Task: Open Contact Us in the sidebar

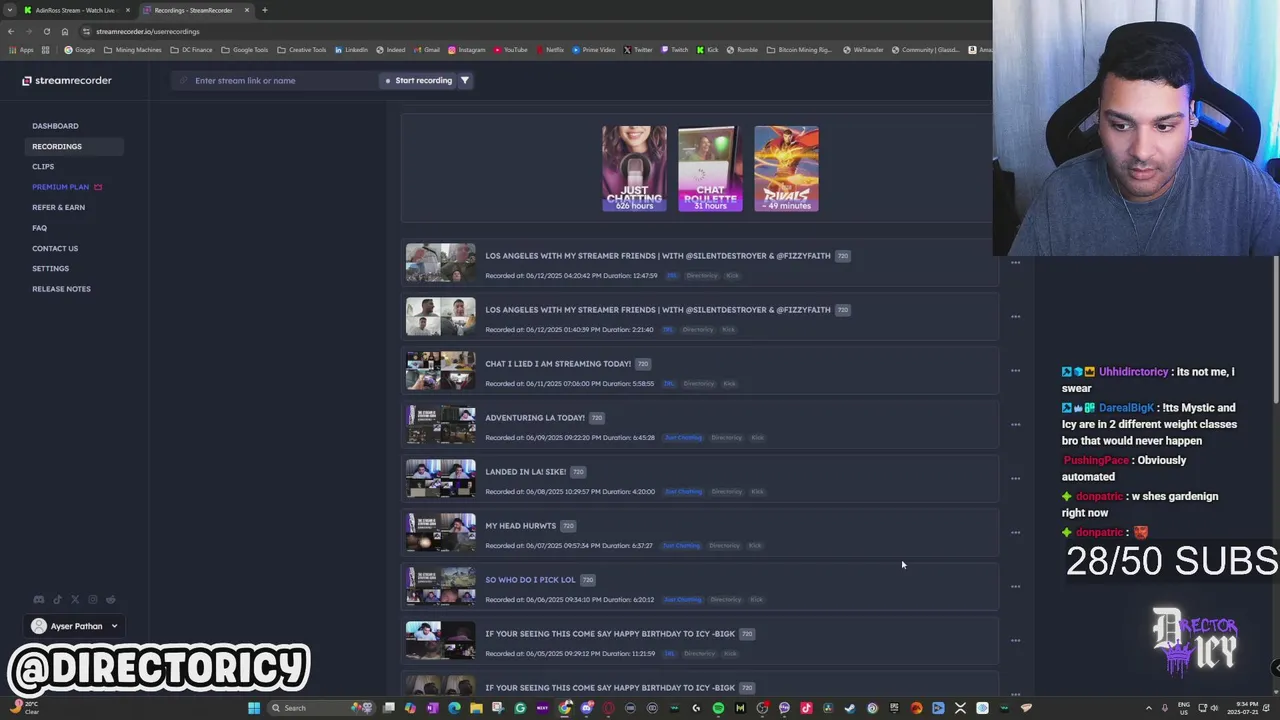Action: [55, 248]
